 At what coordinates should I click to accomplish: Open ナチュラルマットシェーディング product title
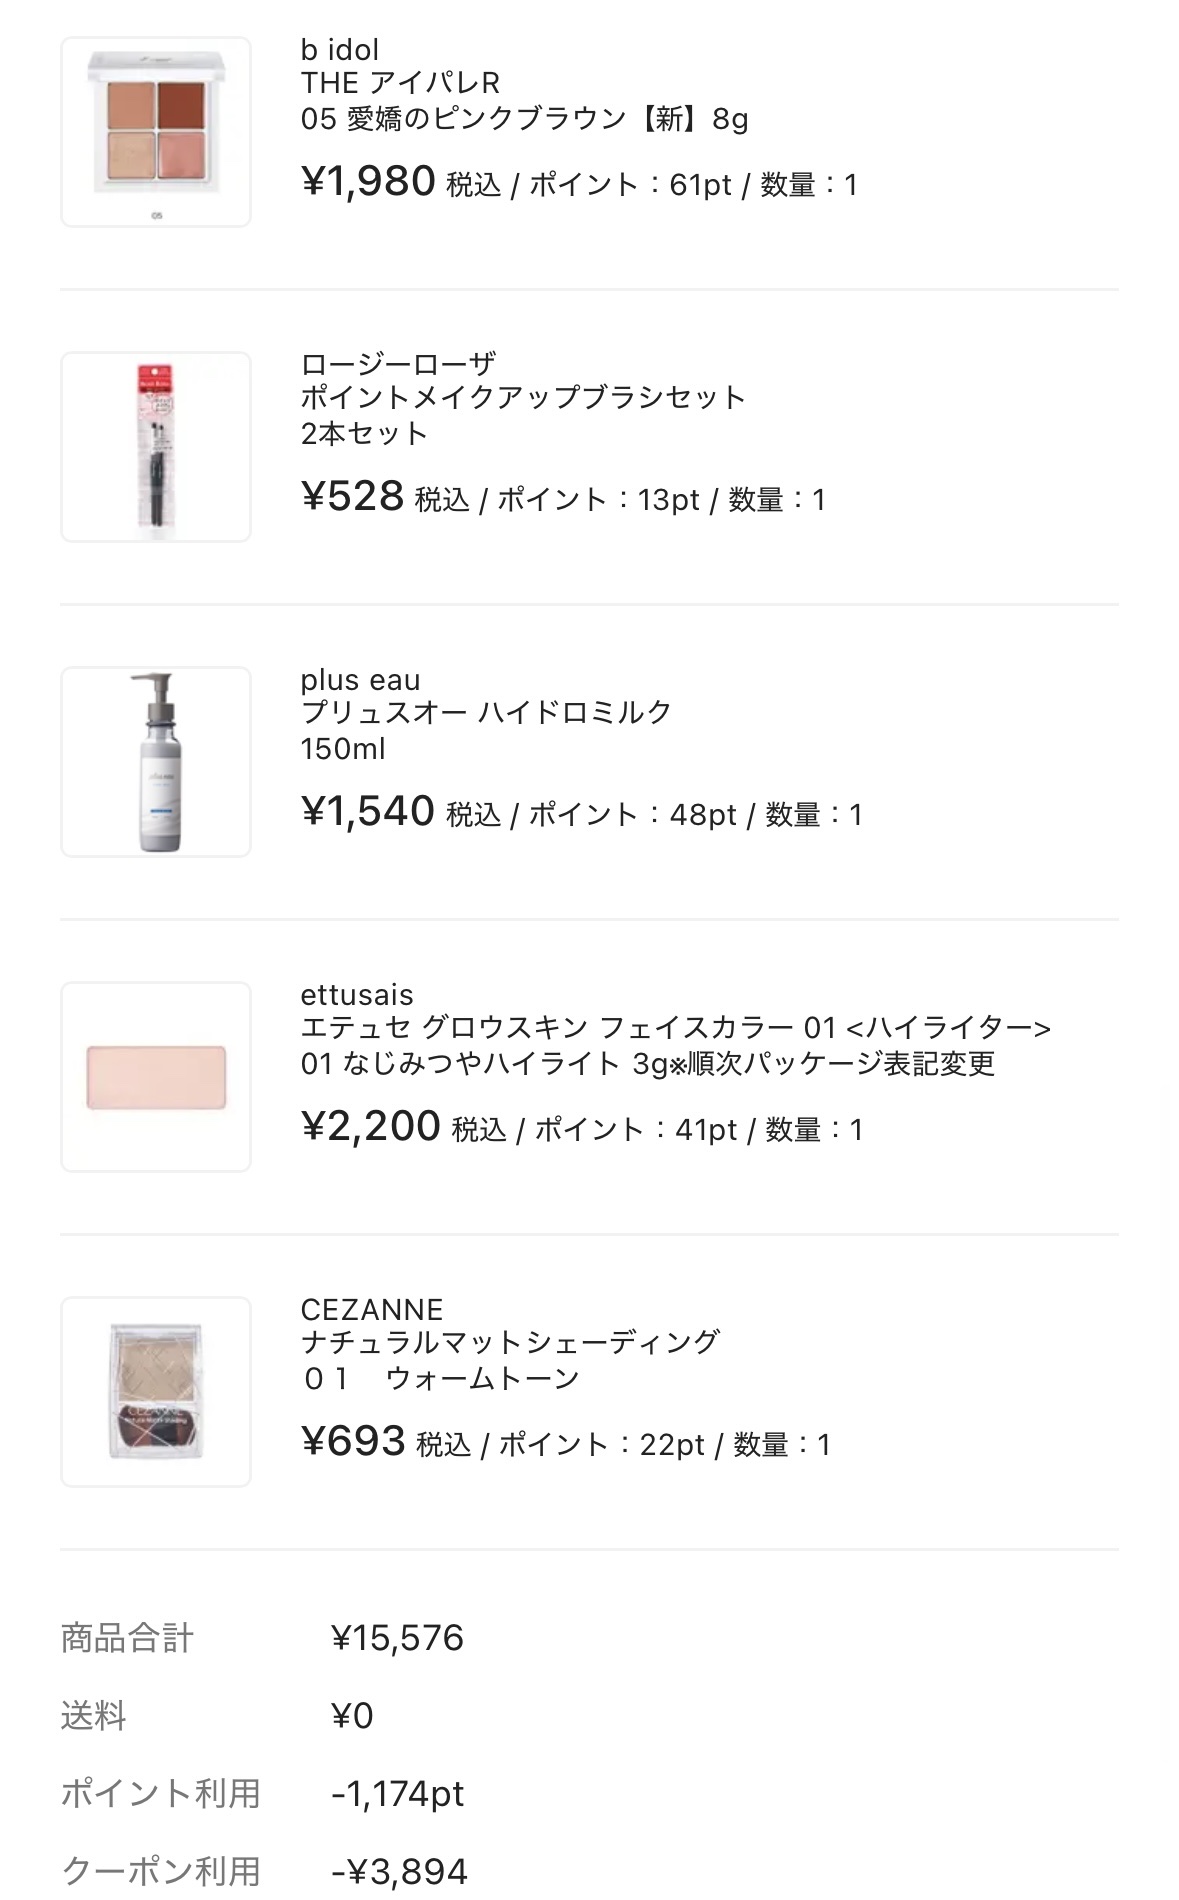point(510,1343)
